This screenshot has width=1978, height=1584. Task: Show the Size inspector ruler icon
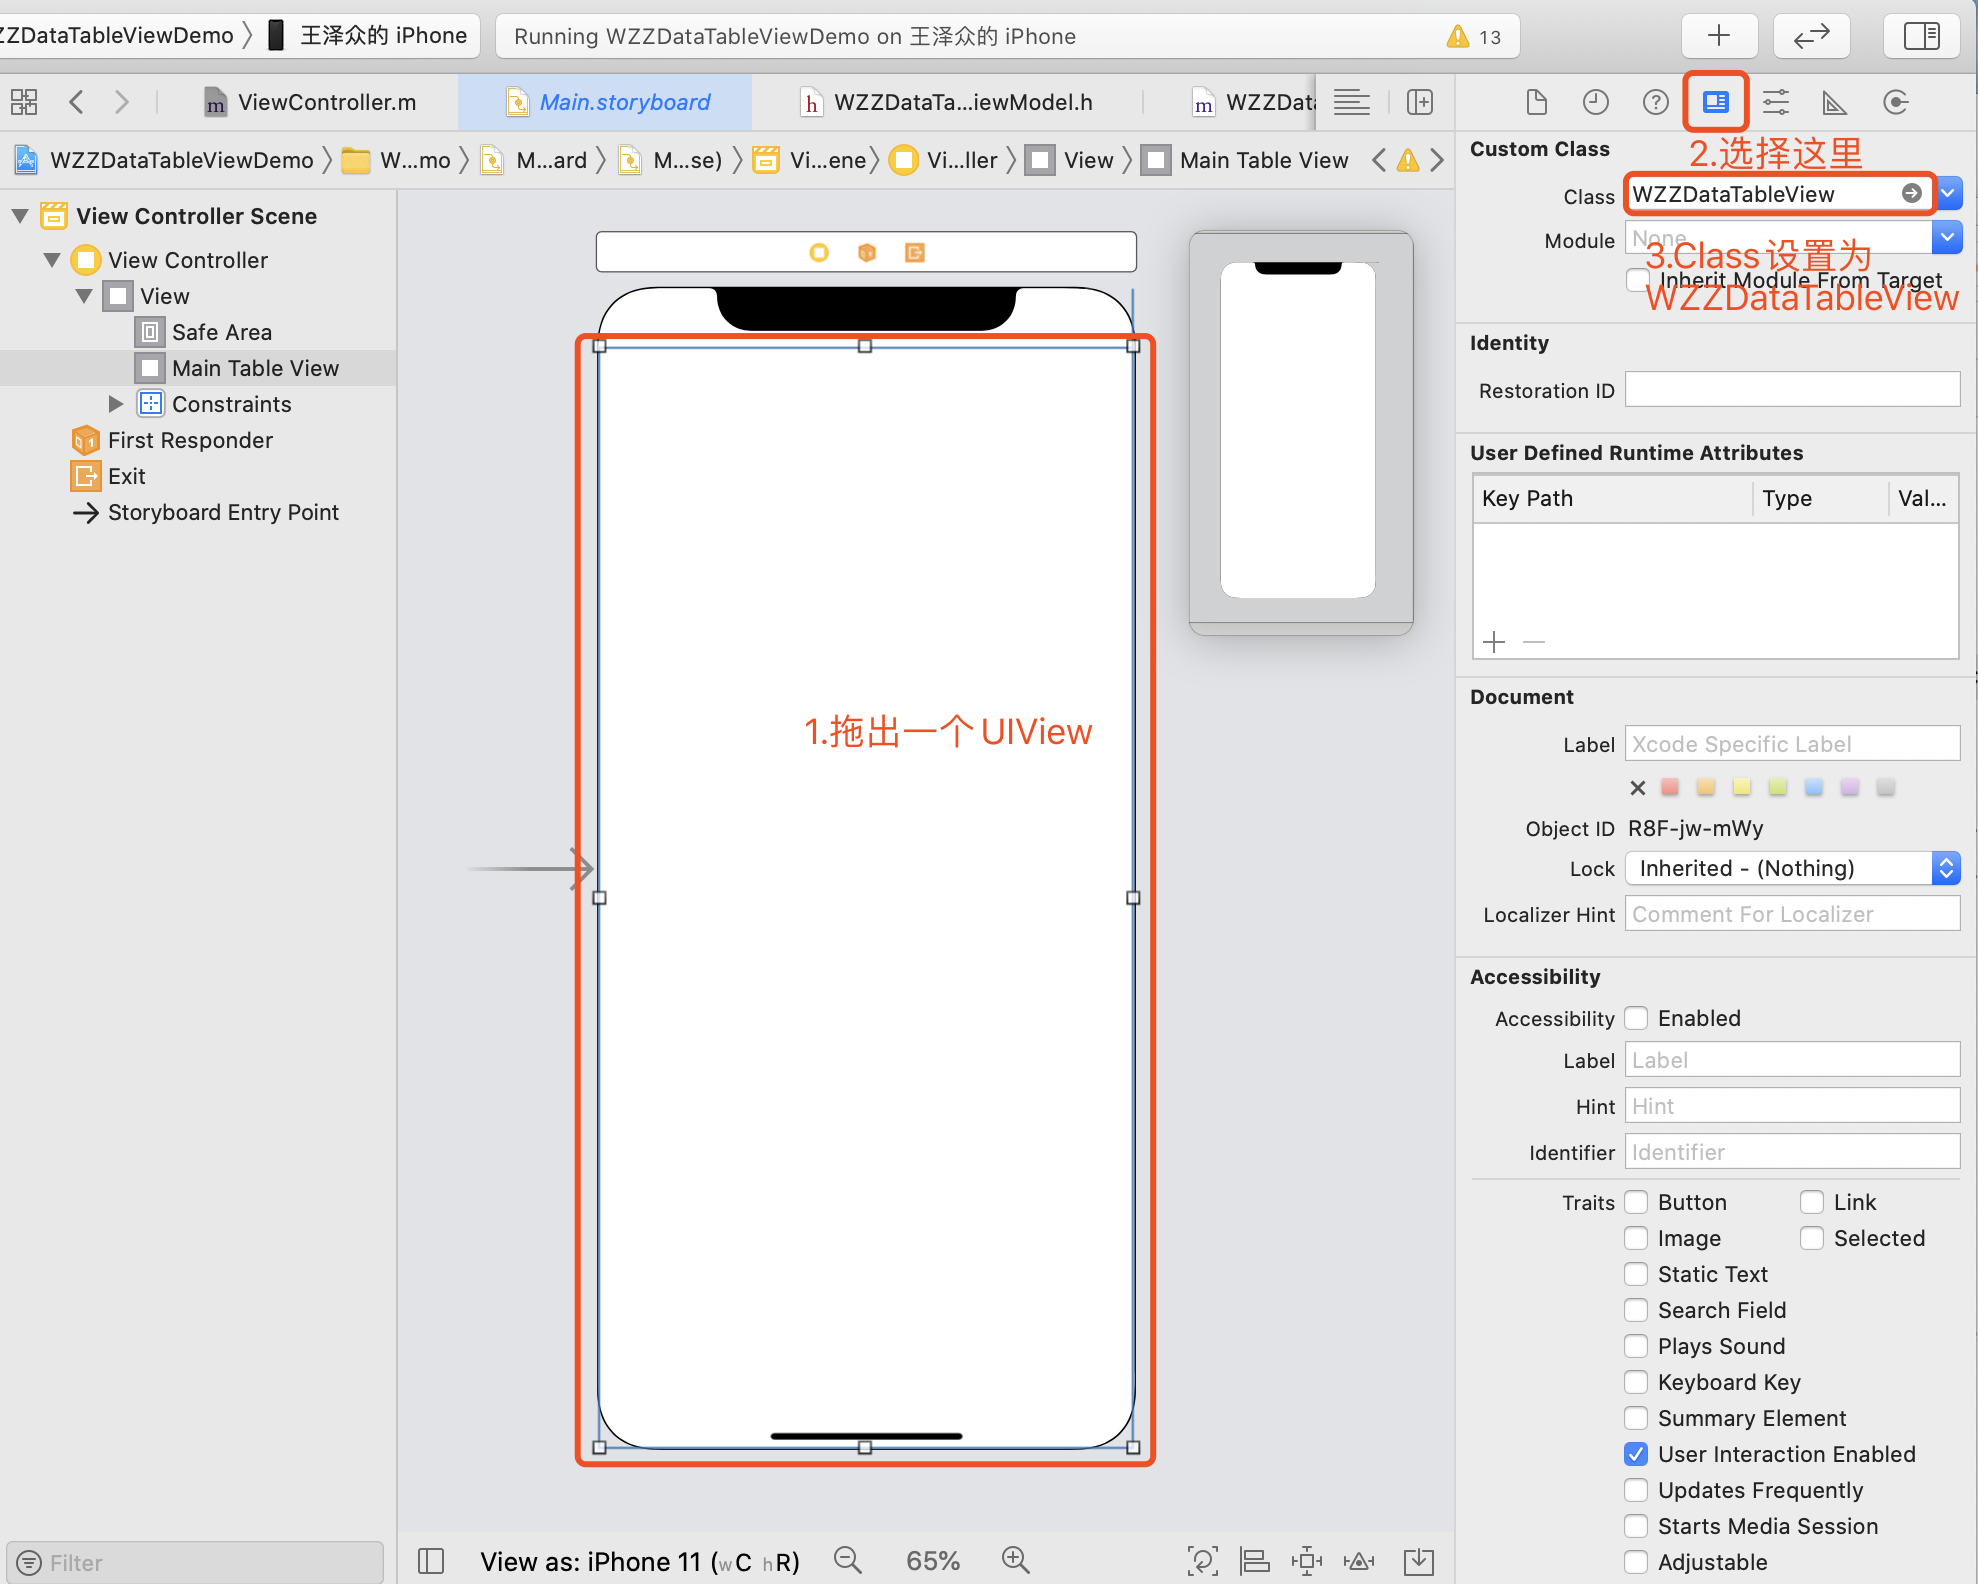tap(1834, 102)
